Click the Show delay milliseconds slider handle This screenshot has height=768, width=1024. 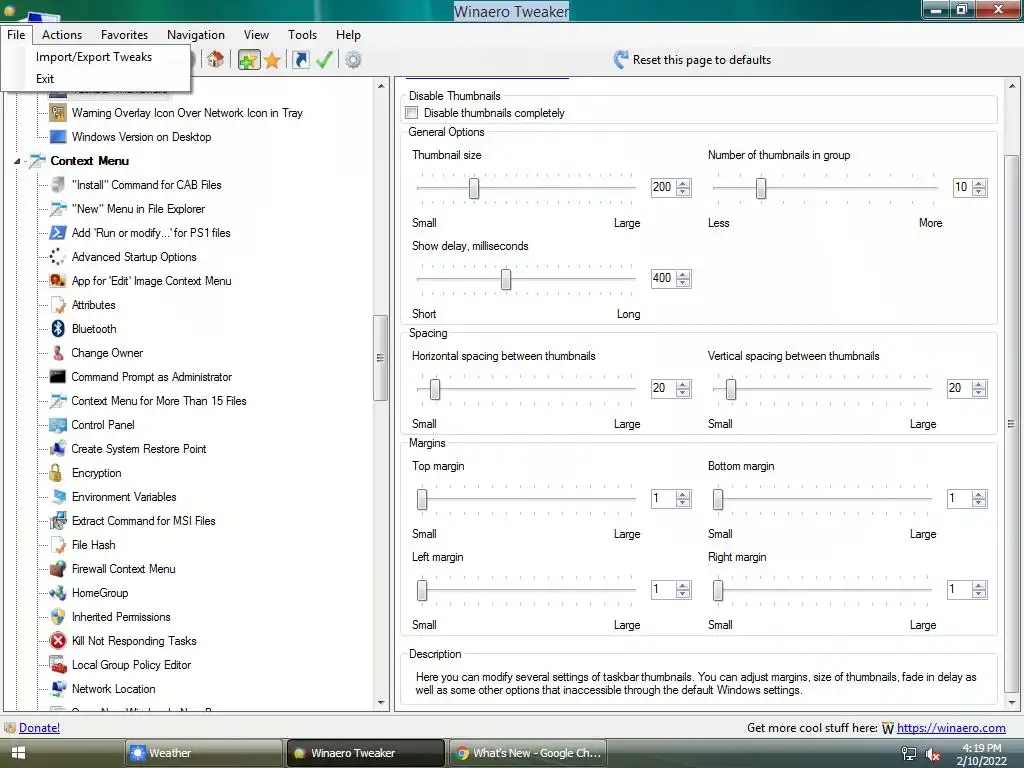coord(505,280)
